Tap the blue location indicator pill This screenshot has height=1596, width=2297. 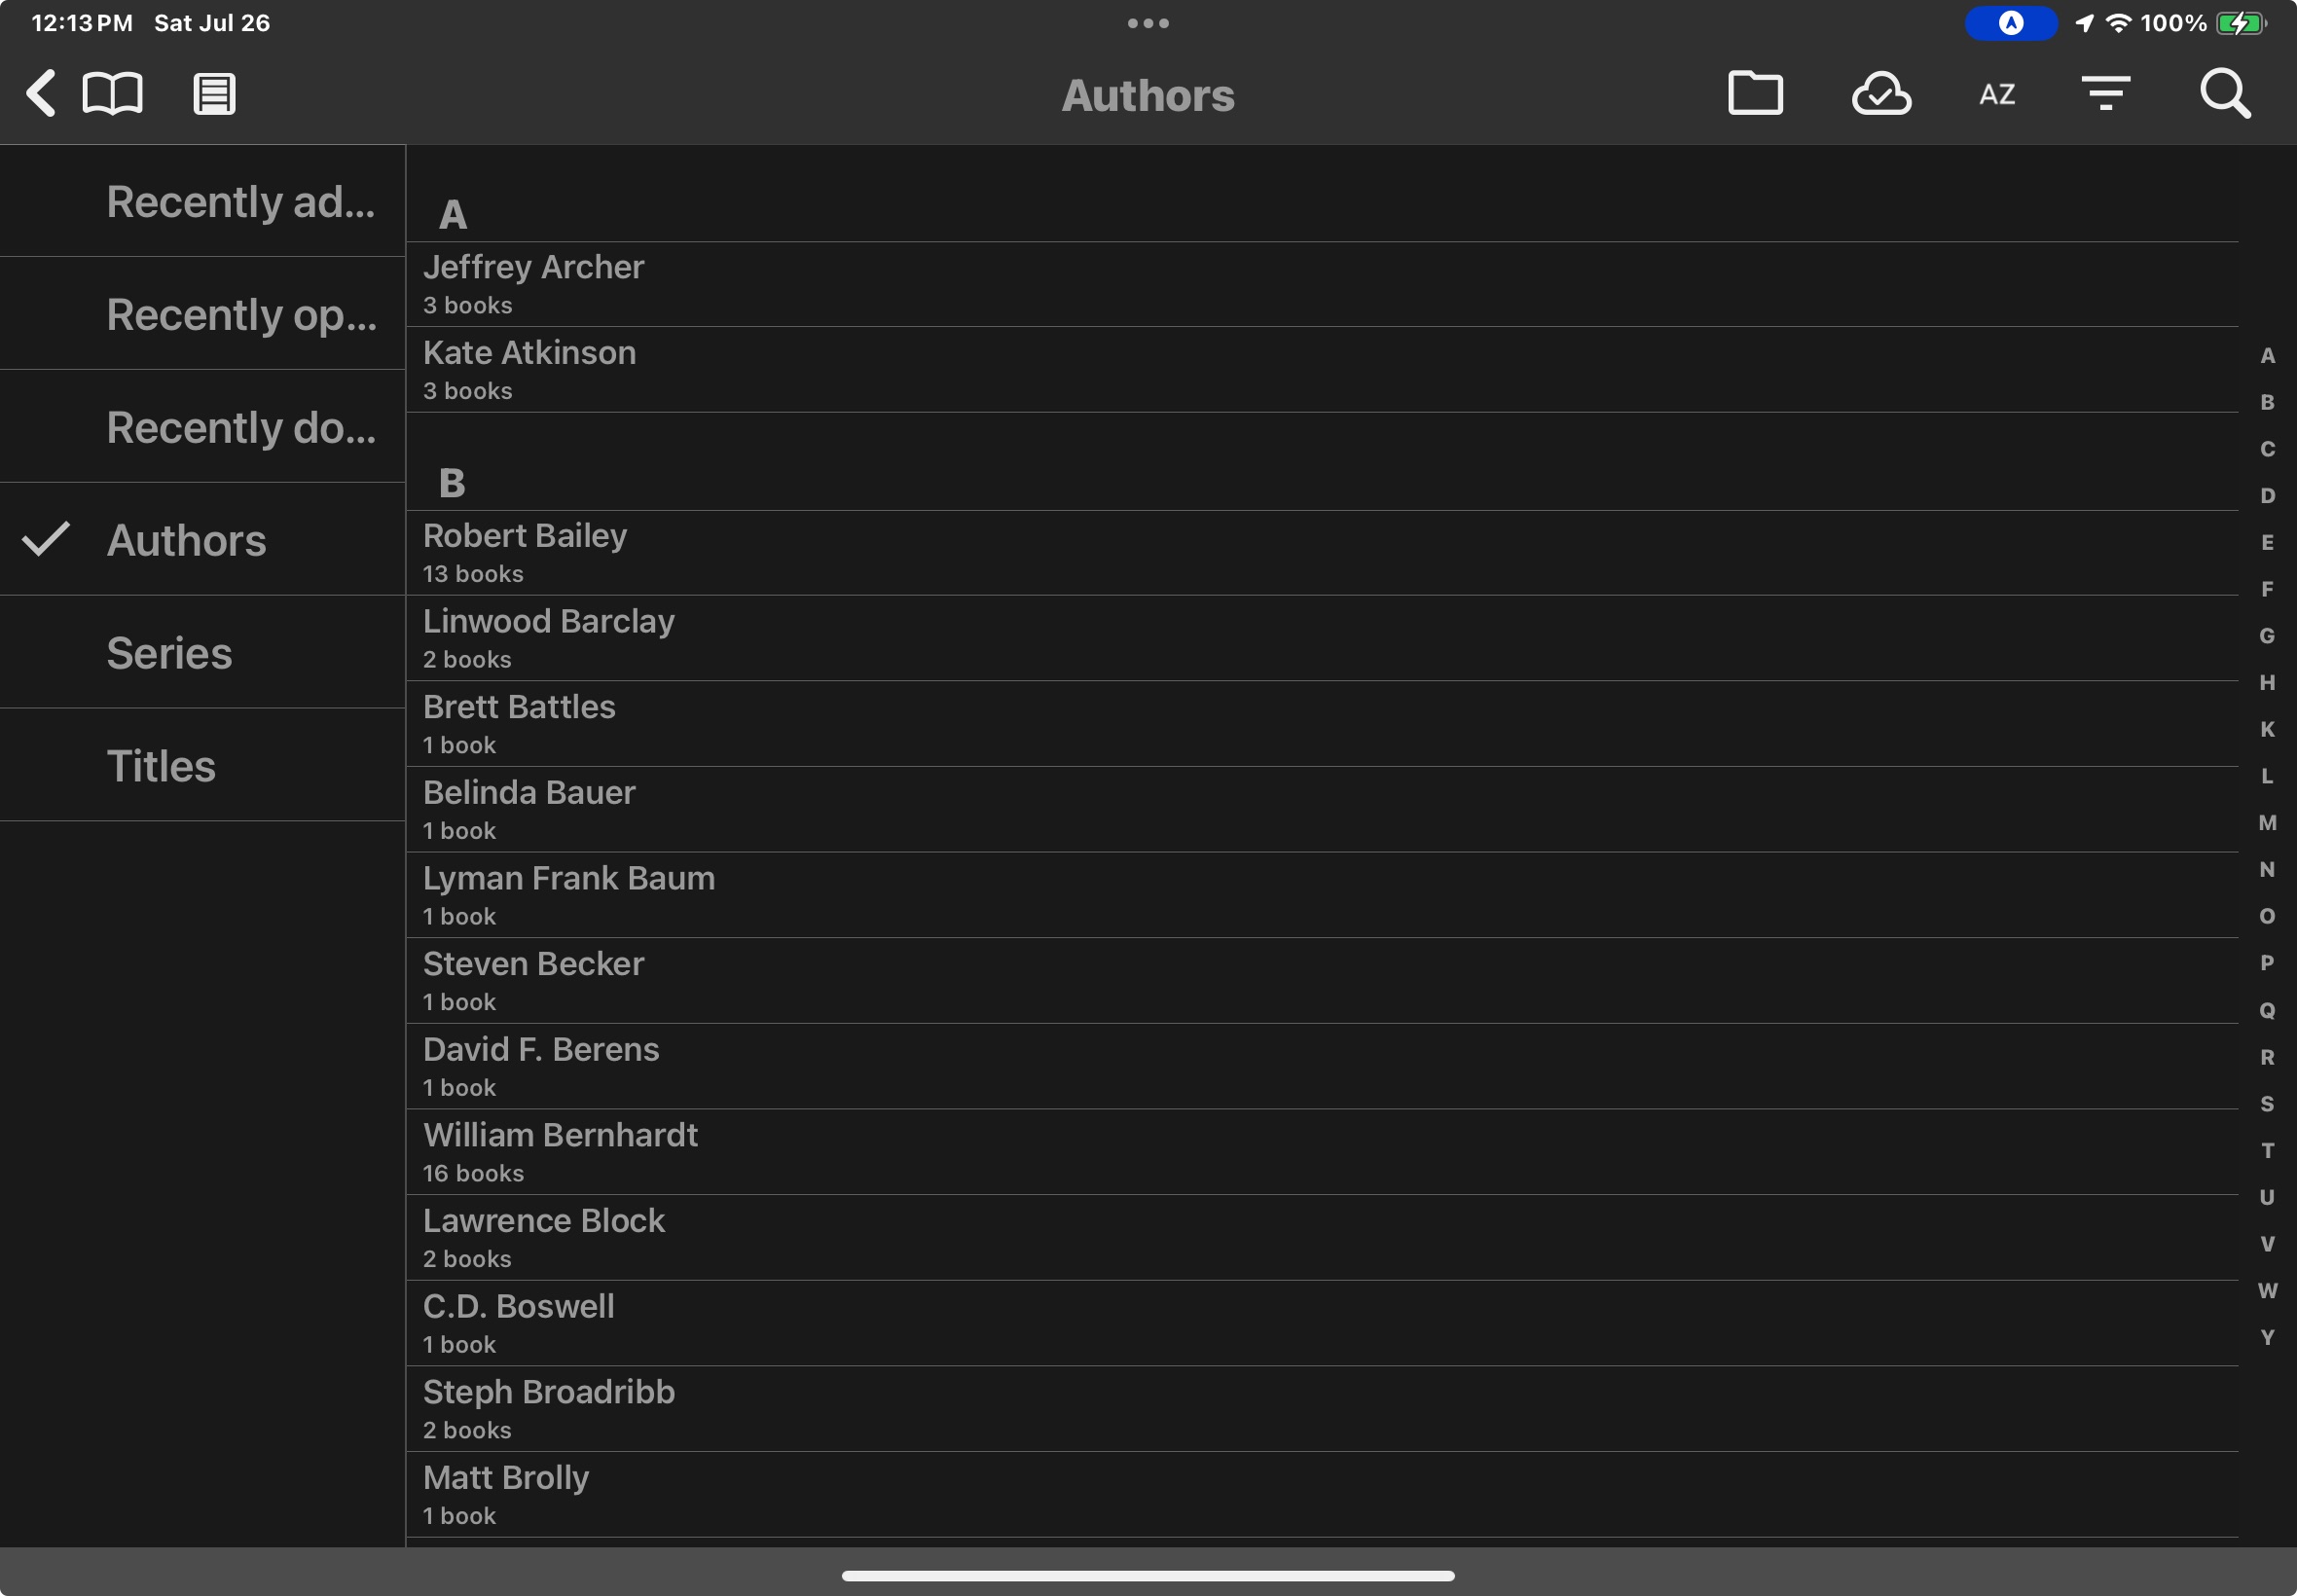pyautogui.click(x=2010, y=23)
